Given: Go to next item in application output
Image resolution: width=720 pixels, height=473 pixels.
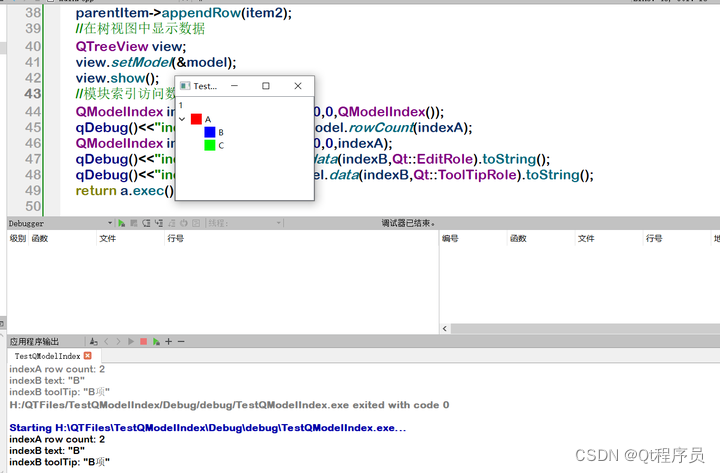Looking at the screenshot, I should (x=118, y=342).
